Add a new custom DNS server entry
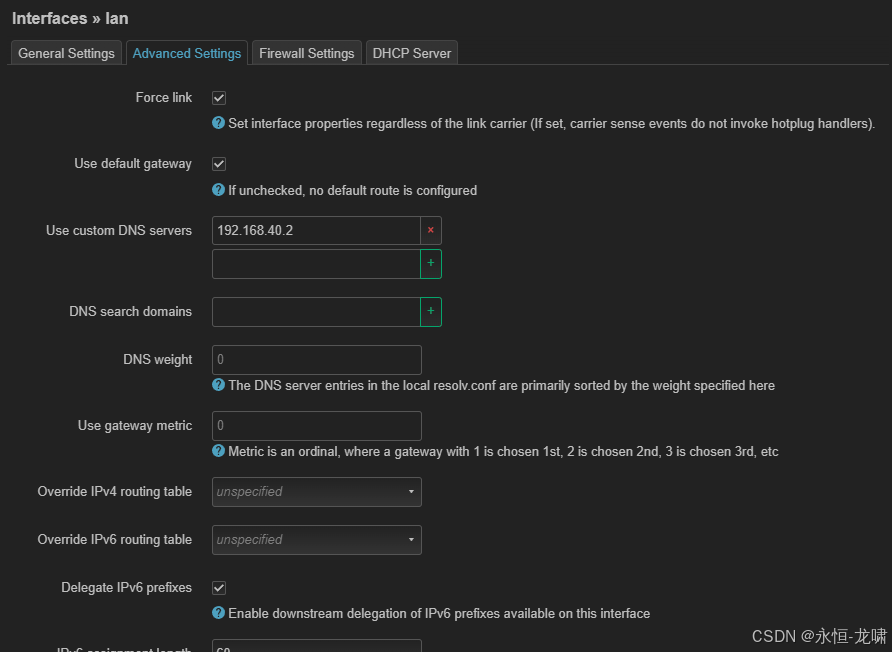Image resolution: width=892 pixels, height=652 pixels. coord(431,263)
